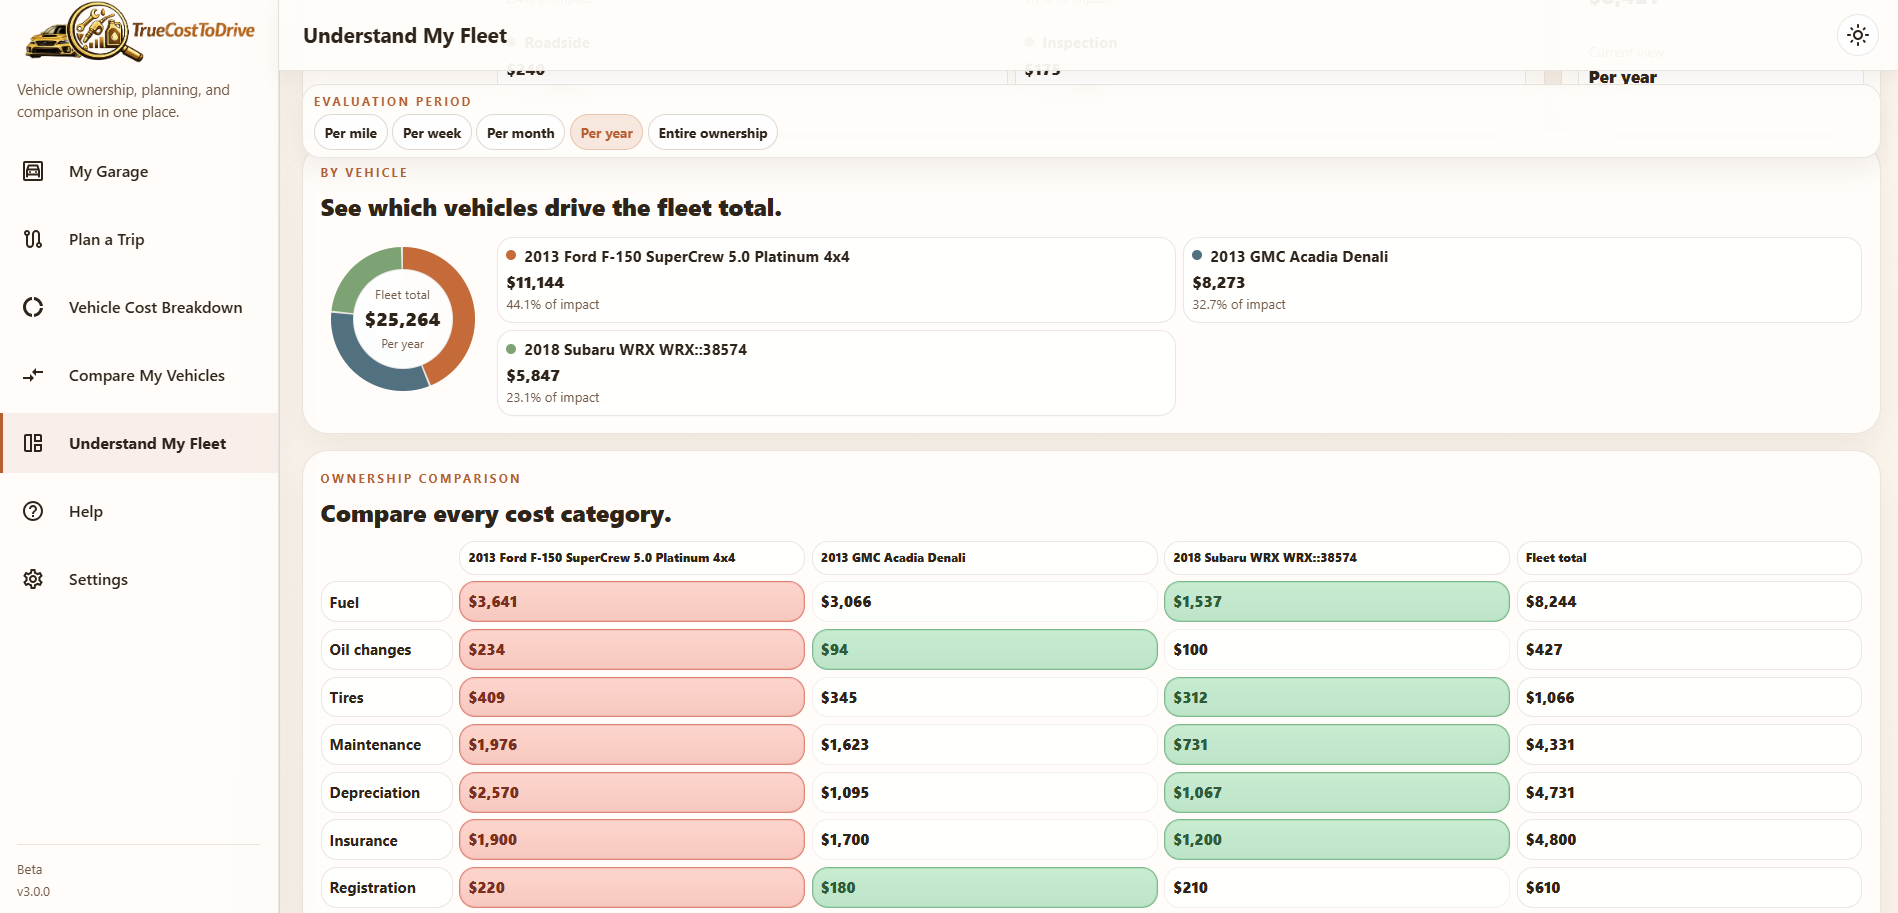1898x913 pixels.
Task: Click the $25,264 fleet total value
Action: (x=403, y=320)
